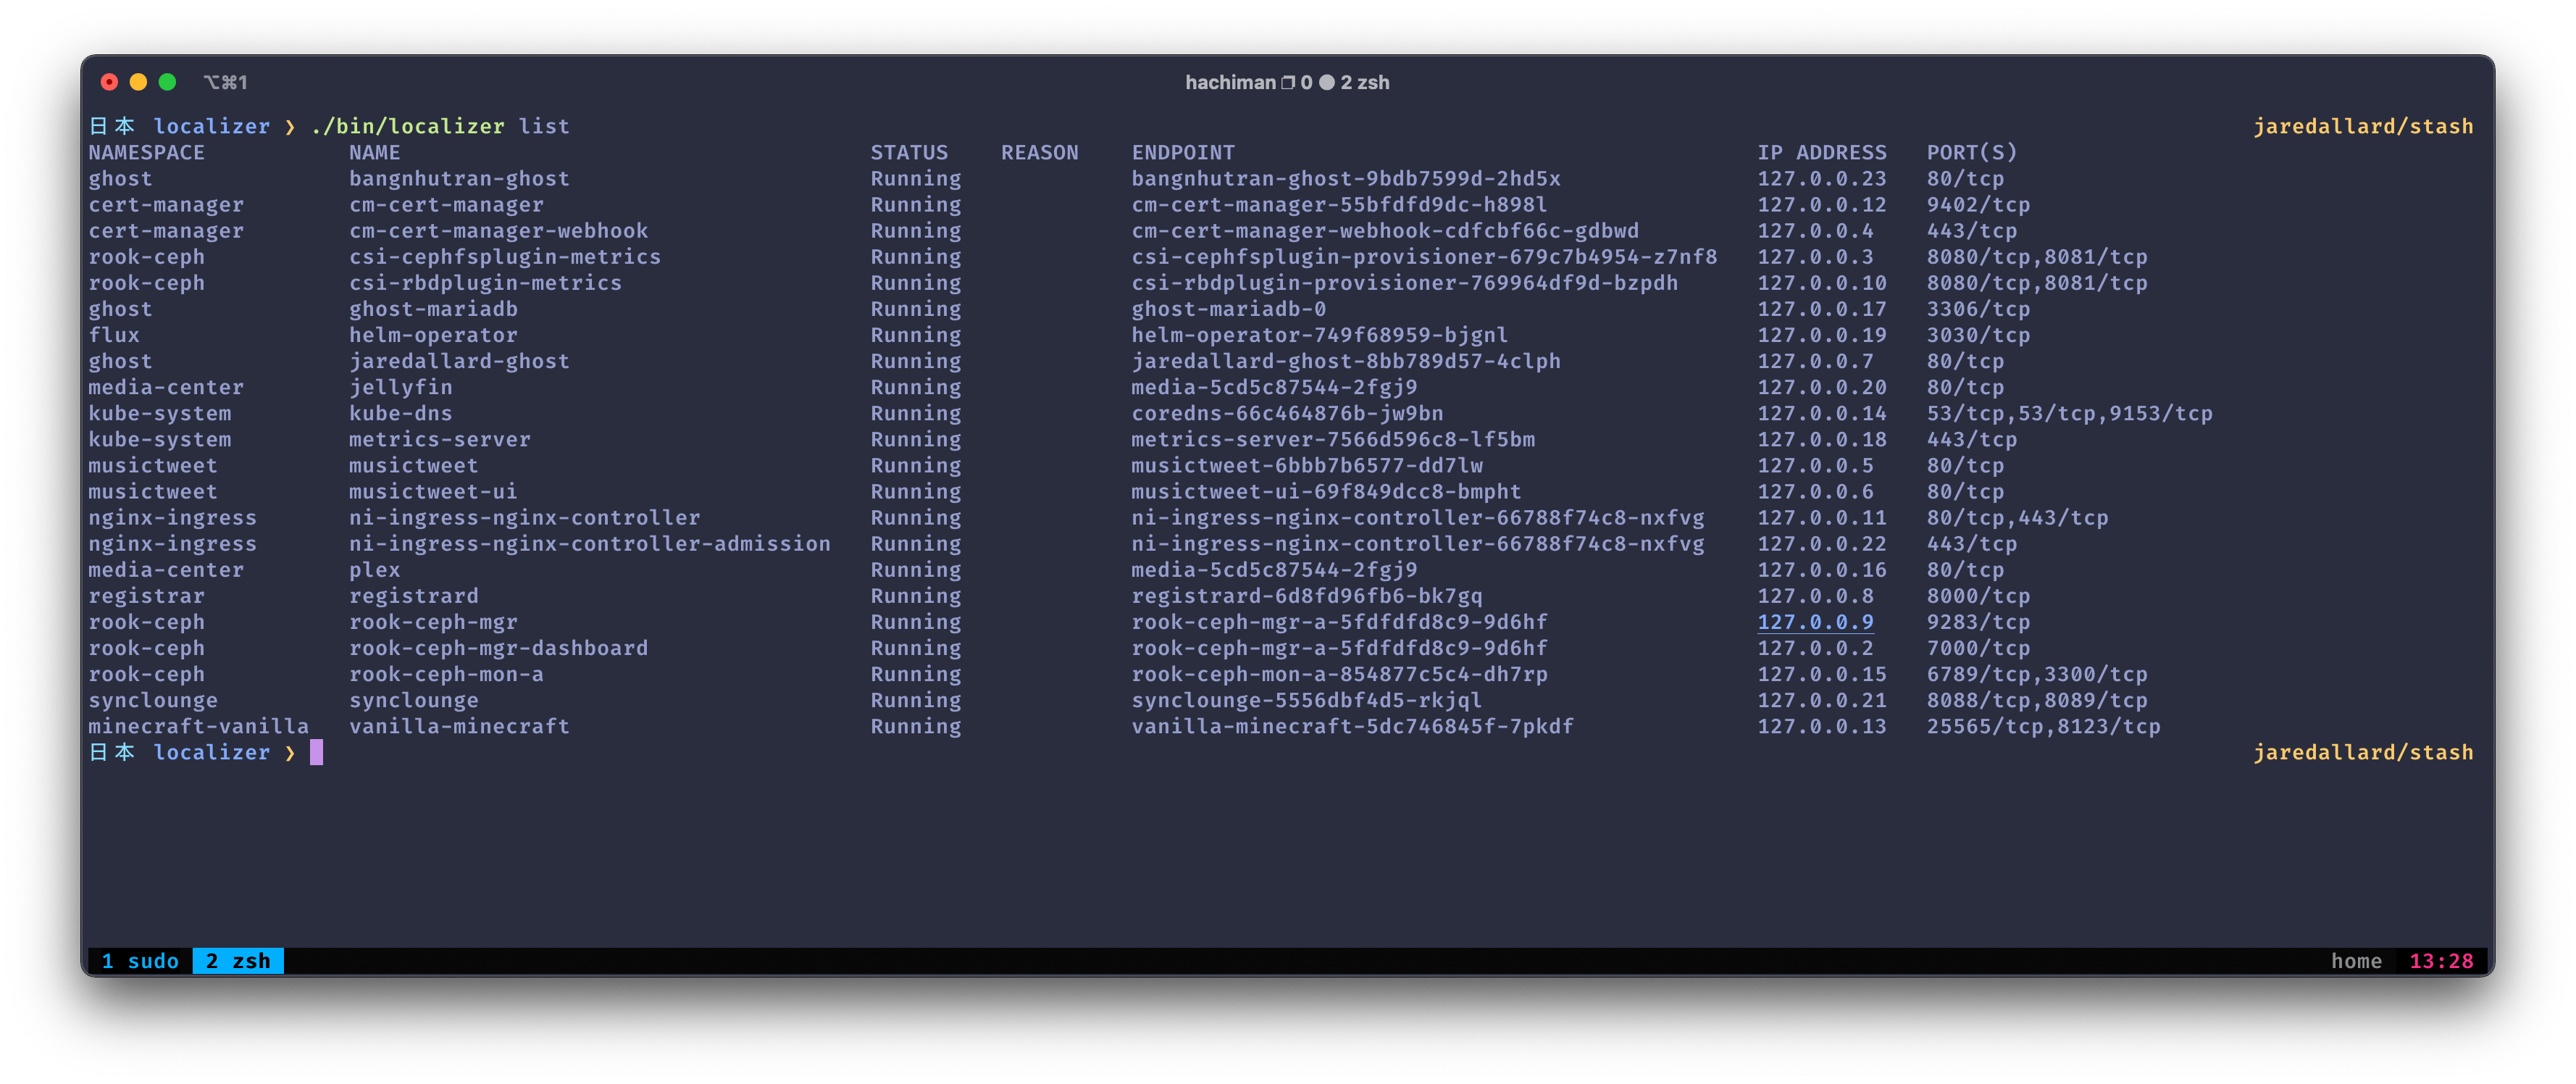2576x1084 pixels.
Task: Click the name 'rook-ceph-mon-a'
Action: (x=446, y=674)
